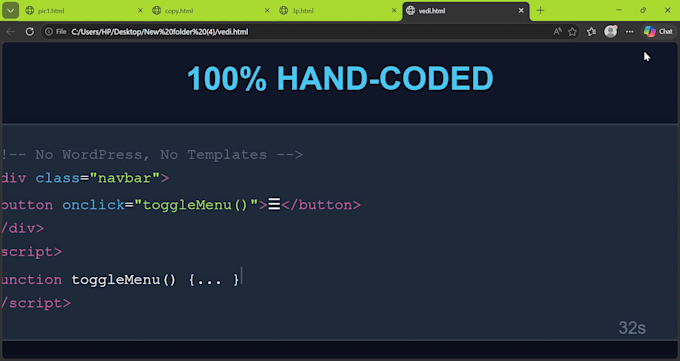The image size is (680, 361).
Task: Add page to favorites star icon
Action: tap(572, 32)
